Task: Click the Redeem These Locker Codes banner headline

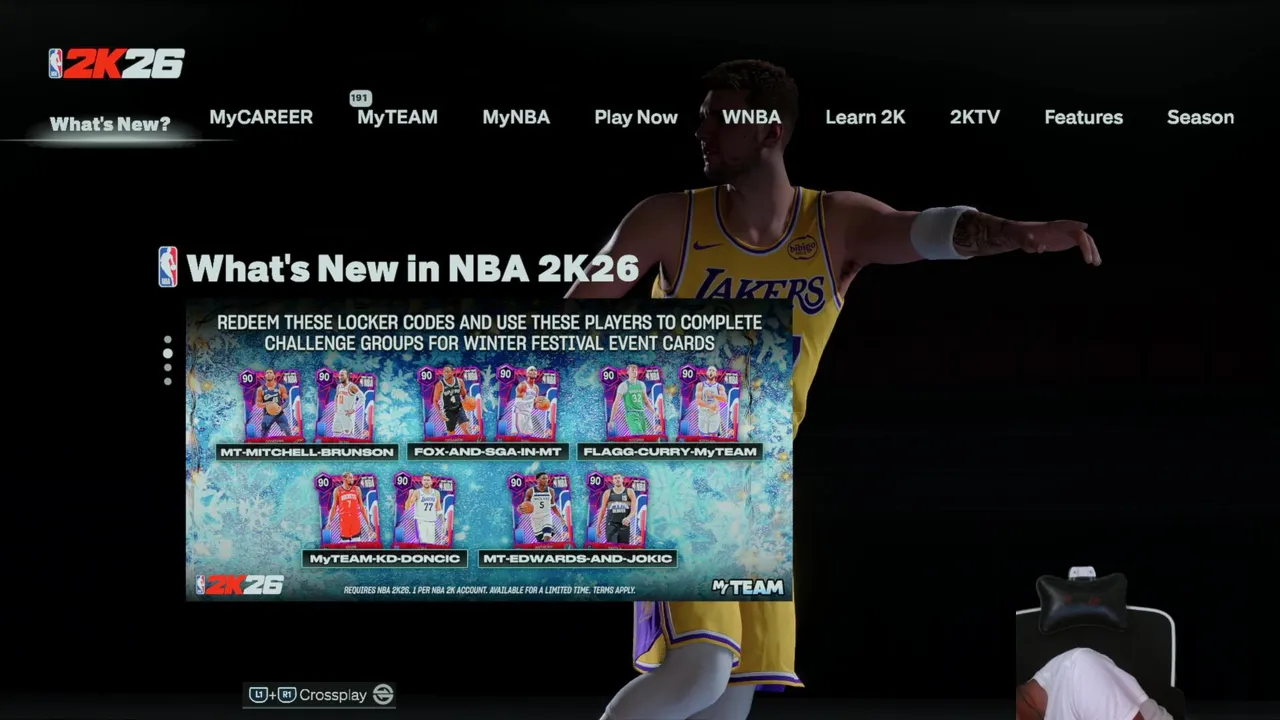Action: pyautogui.click(x=489, y=332)
